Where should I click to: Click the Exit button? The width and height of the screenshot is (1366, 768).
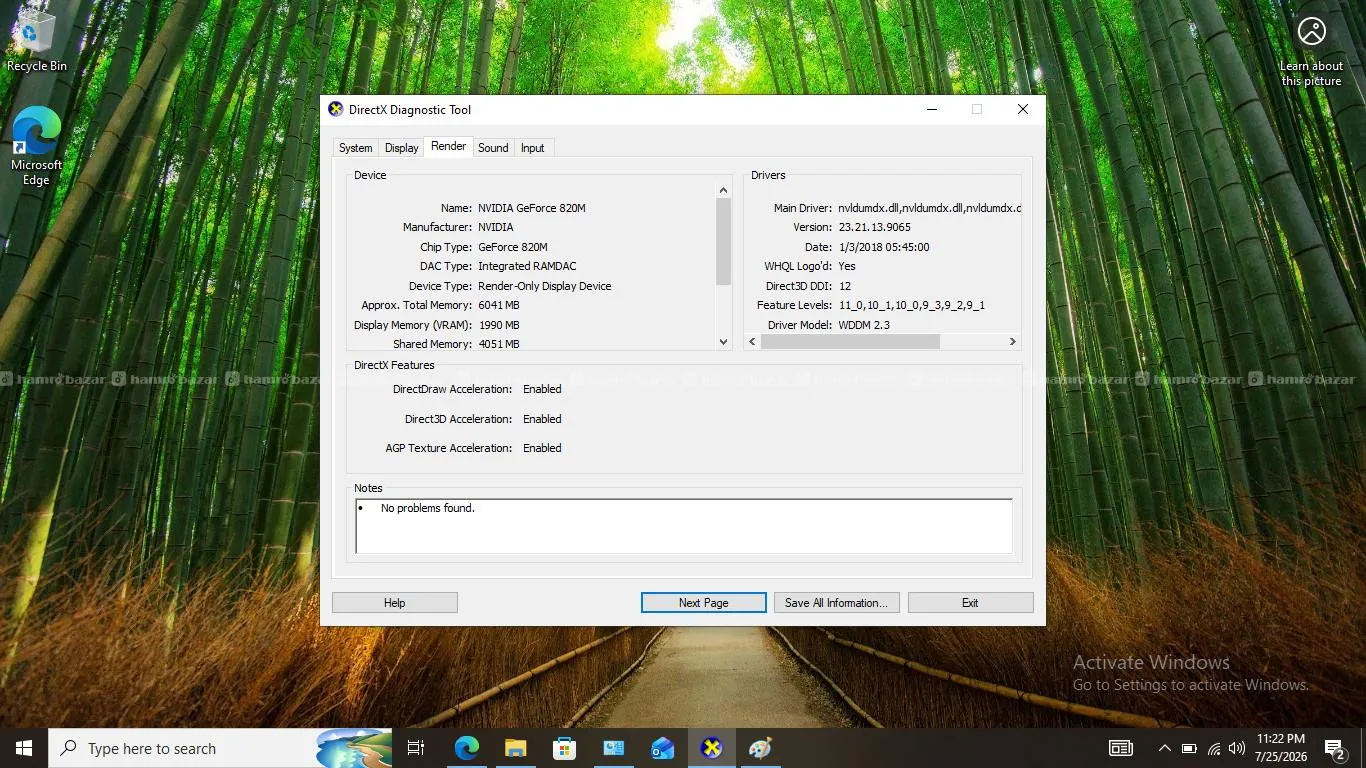[x=970, y=603]
